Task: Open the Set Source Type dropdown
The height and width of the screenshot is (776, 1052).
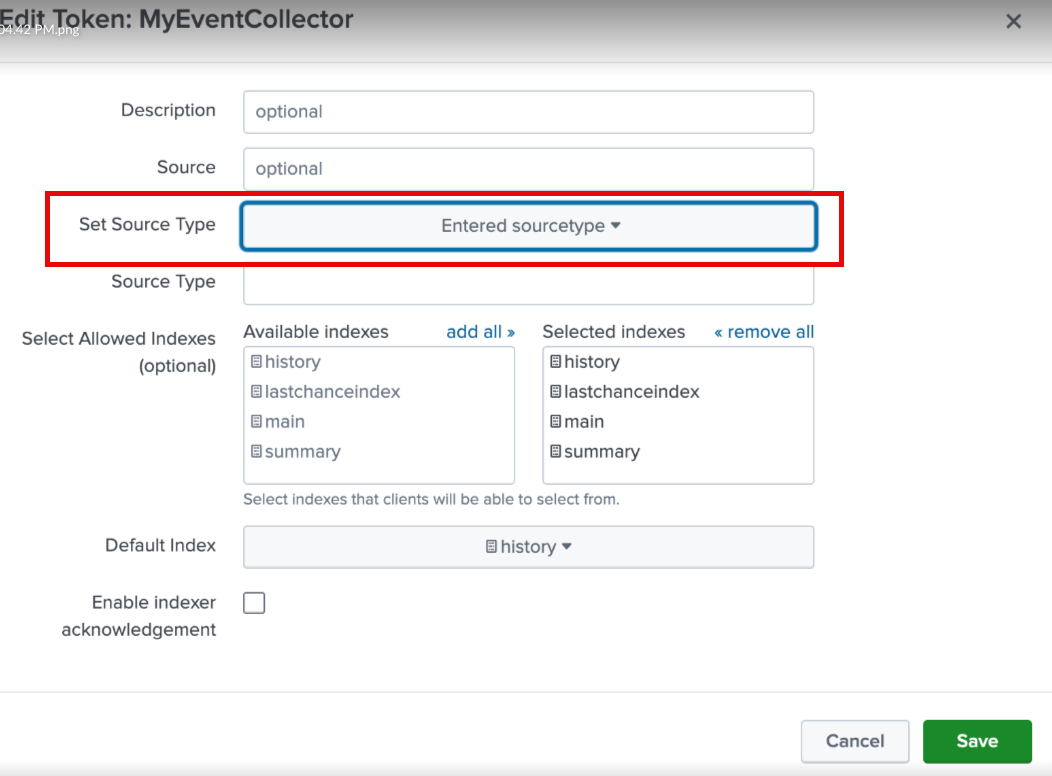Action: (x=529, y=226)
